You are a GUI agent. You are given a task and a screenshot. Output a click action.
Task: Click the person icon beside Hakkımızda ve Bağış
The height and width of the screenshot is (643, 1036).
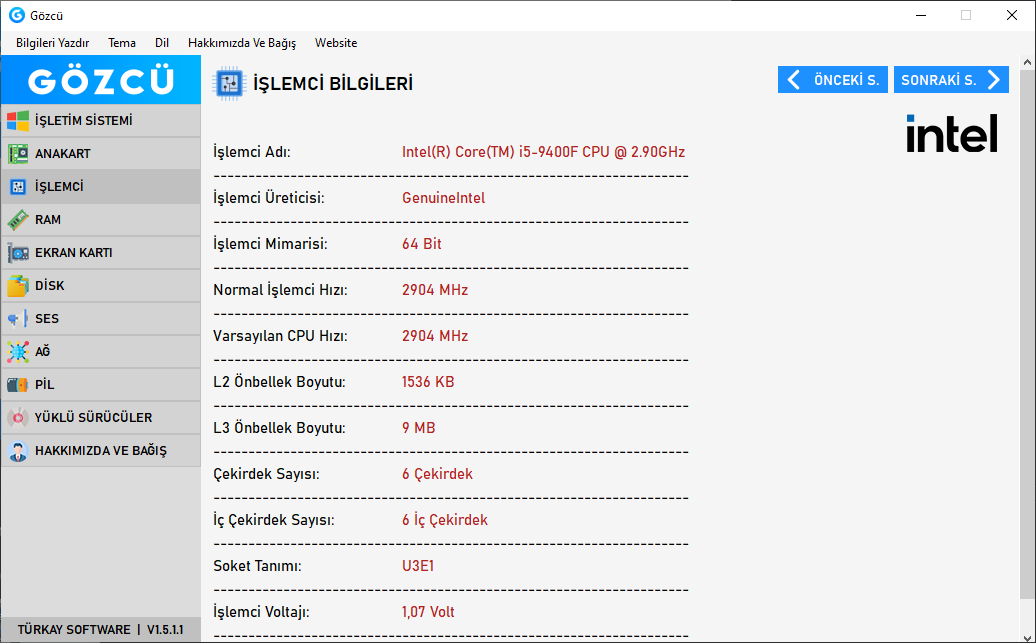click(18, 451)
